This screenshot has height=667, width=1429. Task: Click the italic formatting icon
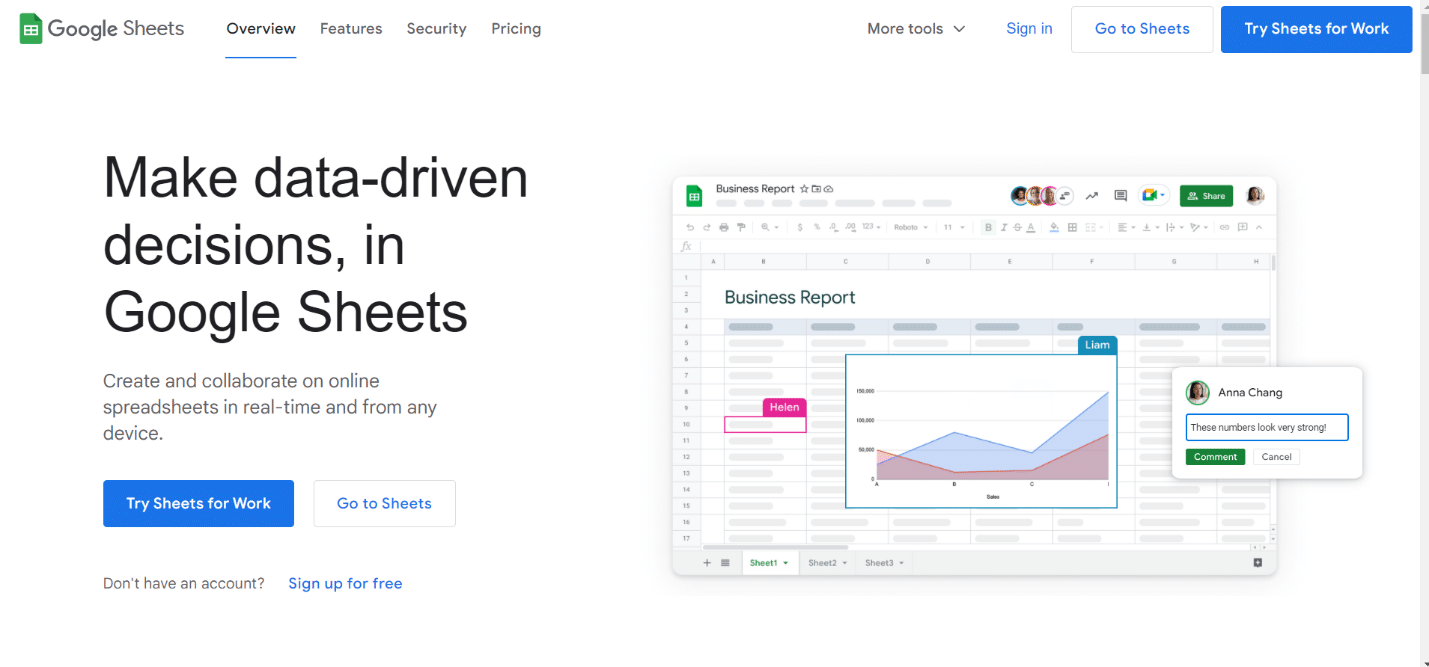(1004, 227)
